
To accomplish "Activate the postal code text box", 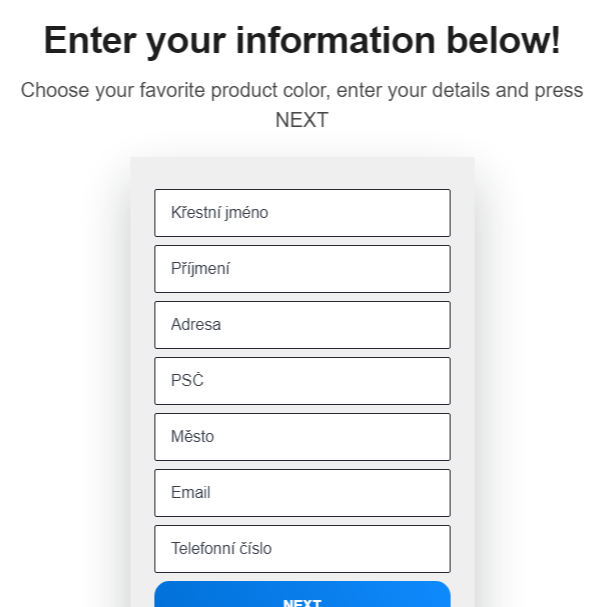I will 302,381.
